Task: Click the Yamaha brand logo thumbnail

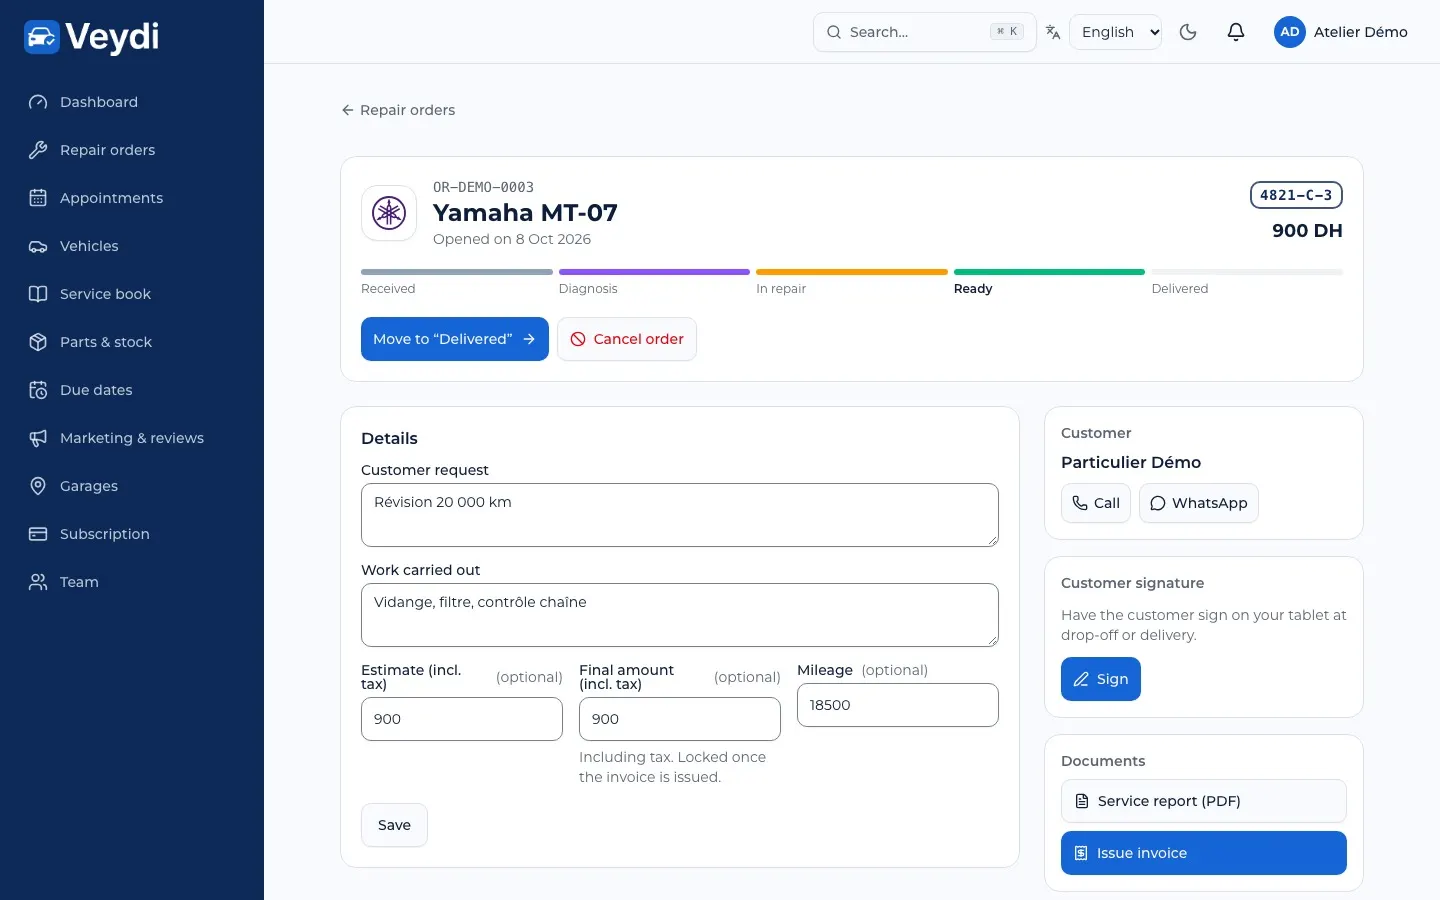Action: coord(389,213)
